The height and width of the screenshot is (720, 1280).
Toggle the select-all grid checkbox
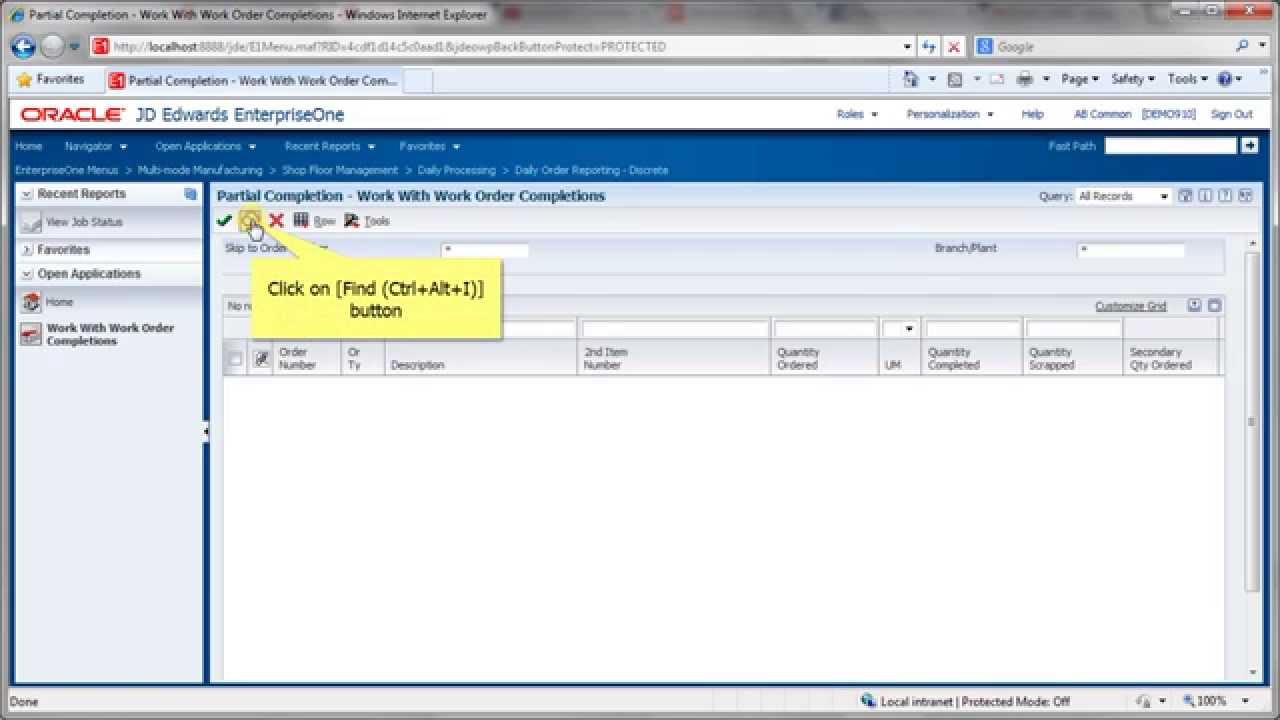[x=235, y=359]
